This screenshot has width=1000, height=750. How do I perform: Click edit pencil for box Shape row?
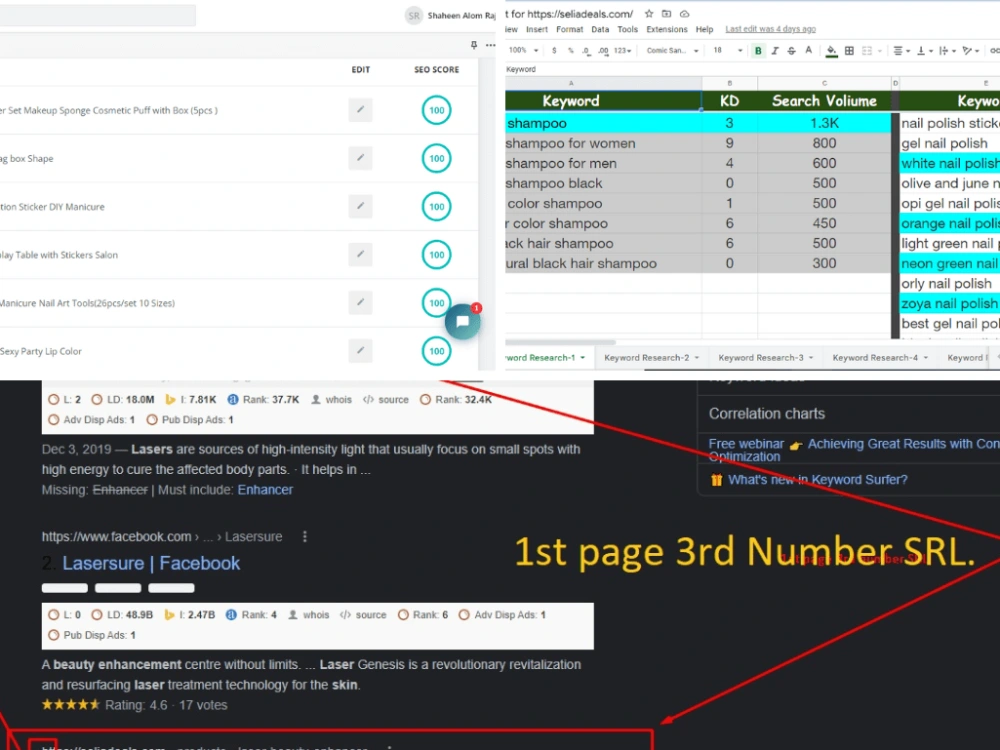(360, 158)
